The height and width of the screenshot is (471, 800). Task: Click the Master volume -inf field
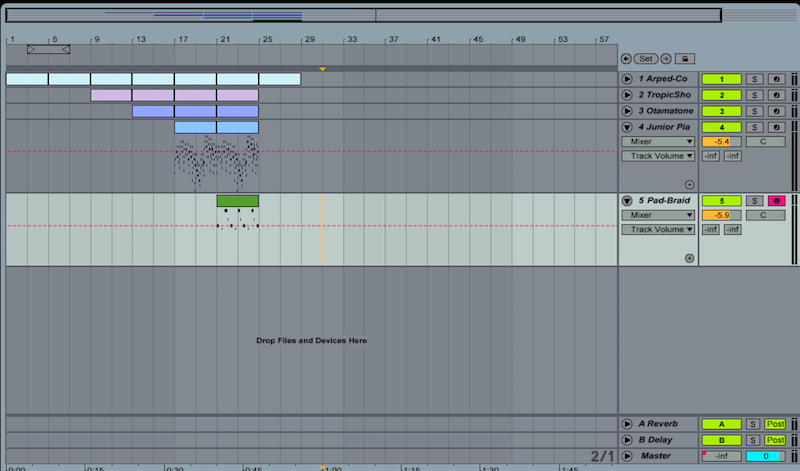pyautogui.click(x=721, y=456)
